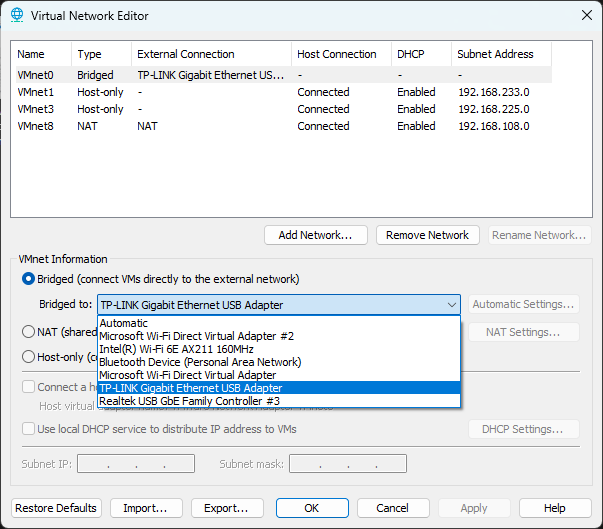Close the Virtual Network Editor window
Image resolution: width=603 pixels, height=529 pixels.
click(x=586, y=15)
